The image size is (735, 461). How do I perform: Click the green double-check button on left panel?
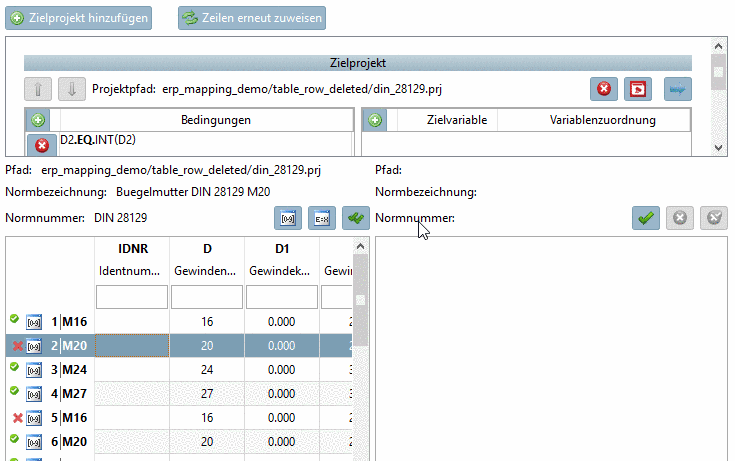coord(356,218)
